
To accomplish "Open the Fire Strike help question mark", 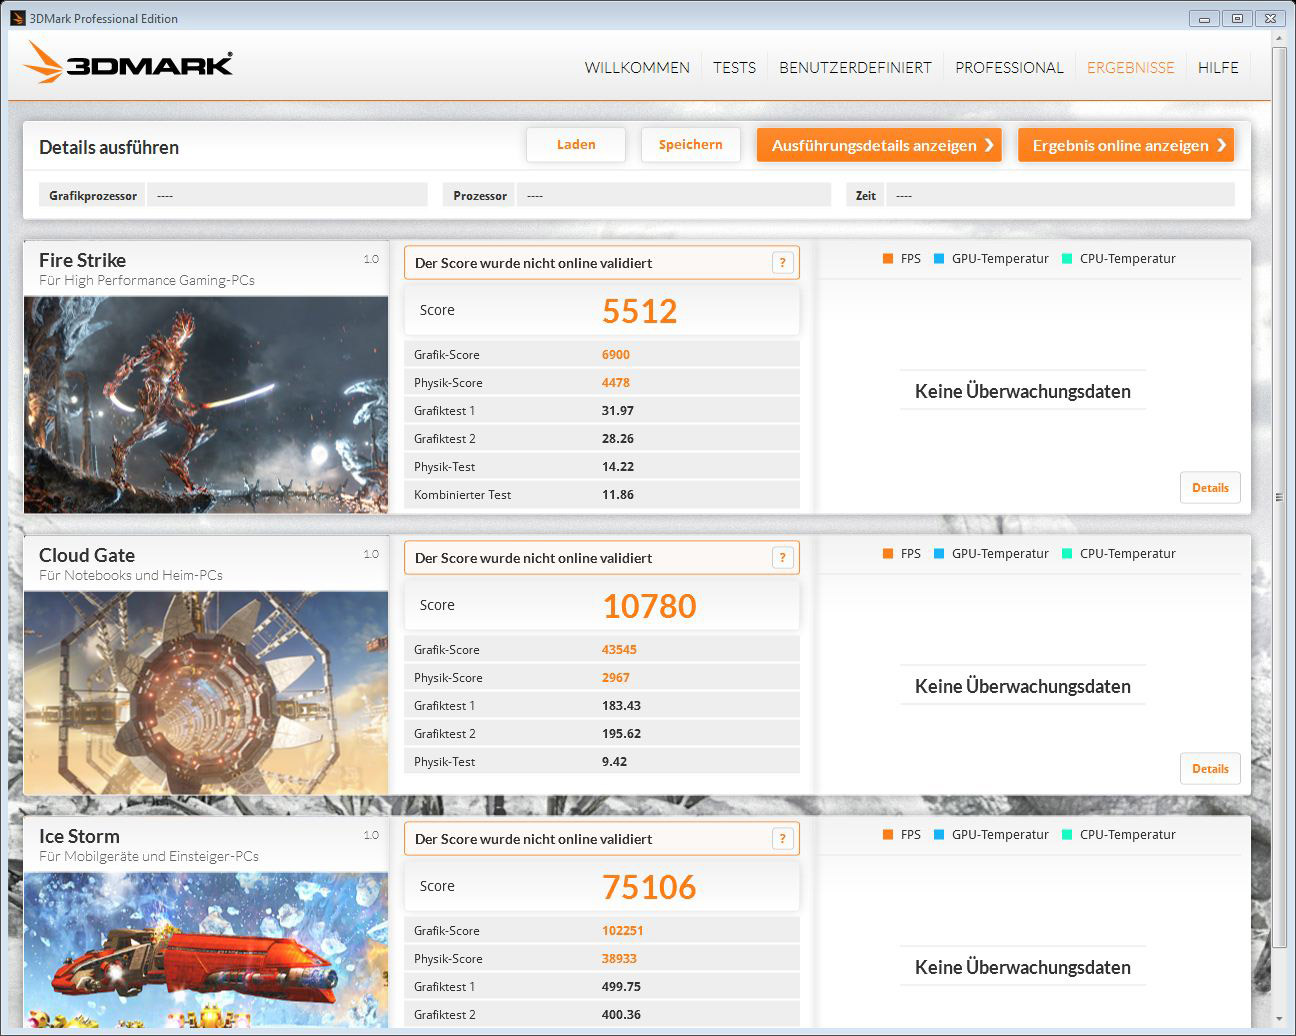I will [x=783, y=263].
